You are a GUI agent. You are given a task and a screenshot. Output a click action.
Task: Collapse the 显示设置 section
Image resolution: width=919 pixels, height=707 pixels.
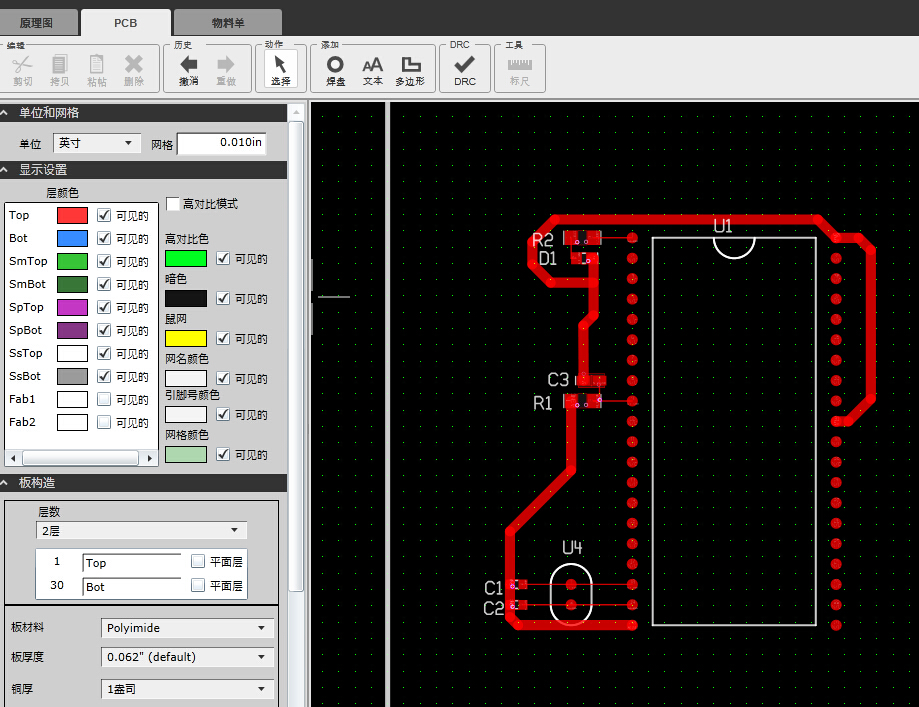[5, 169]
